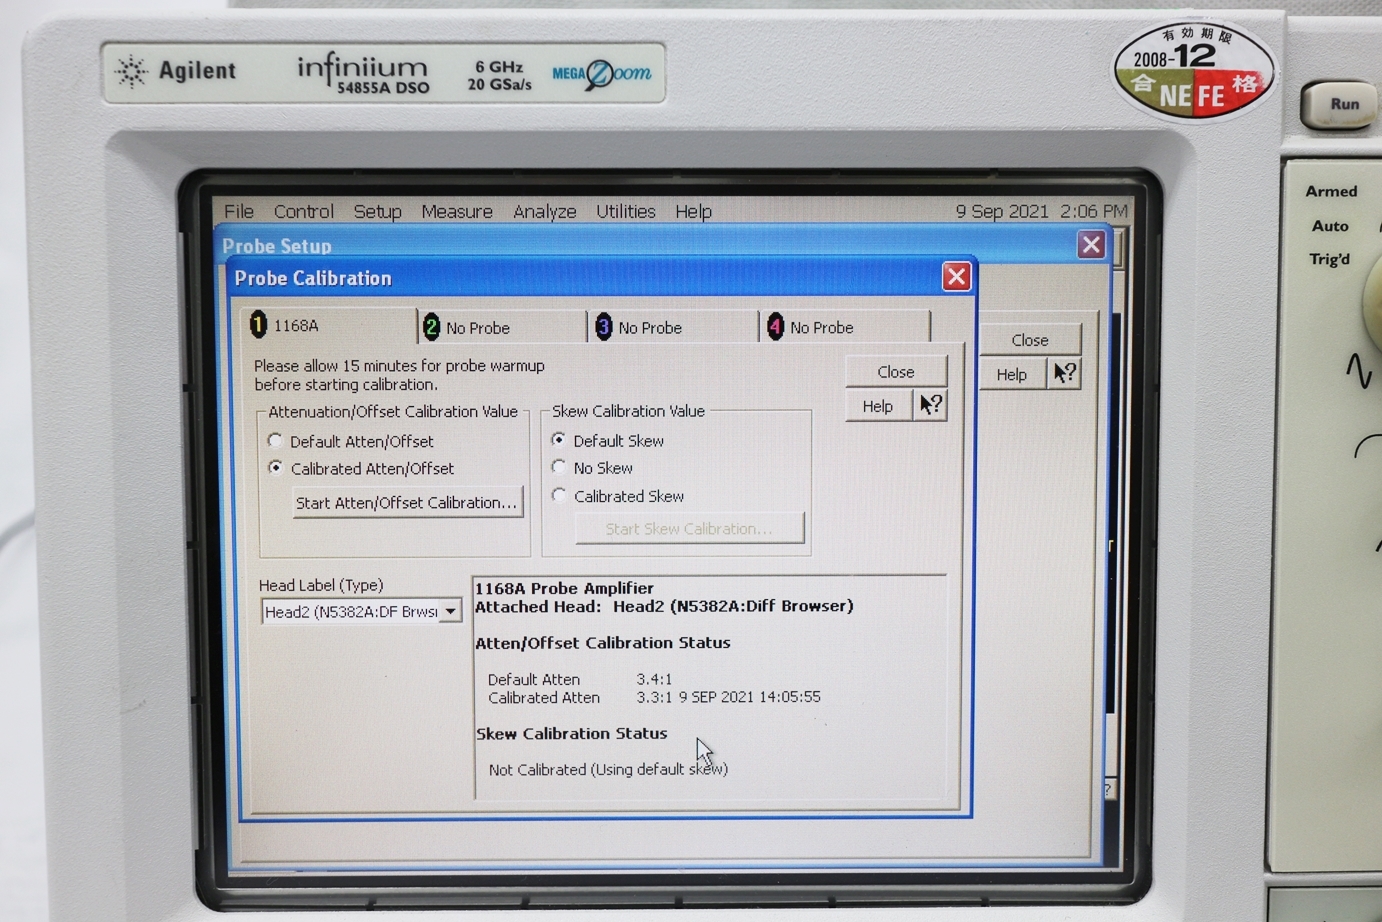Click the Attached Head info line

664,606
